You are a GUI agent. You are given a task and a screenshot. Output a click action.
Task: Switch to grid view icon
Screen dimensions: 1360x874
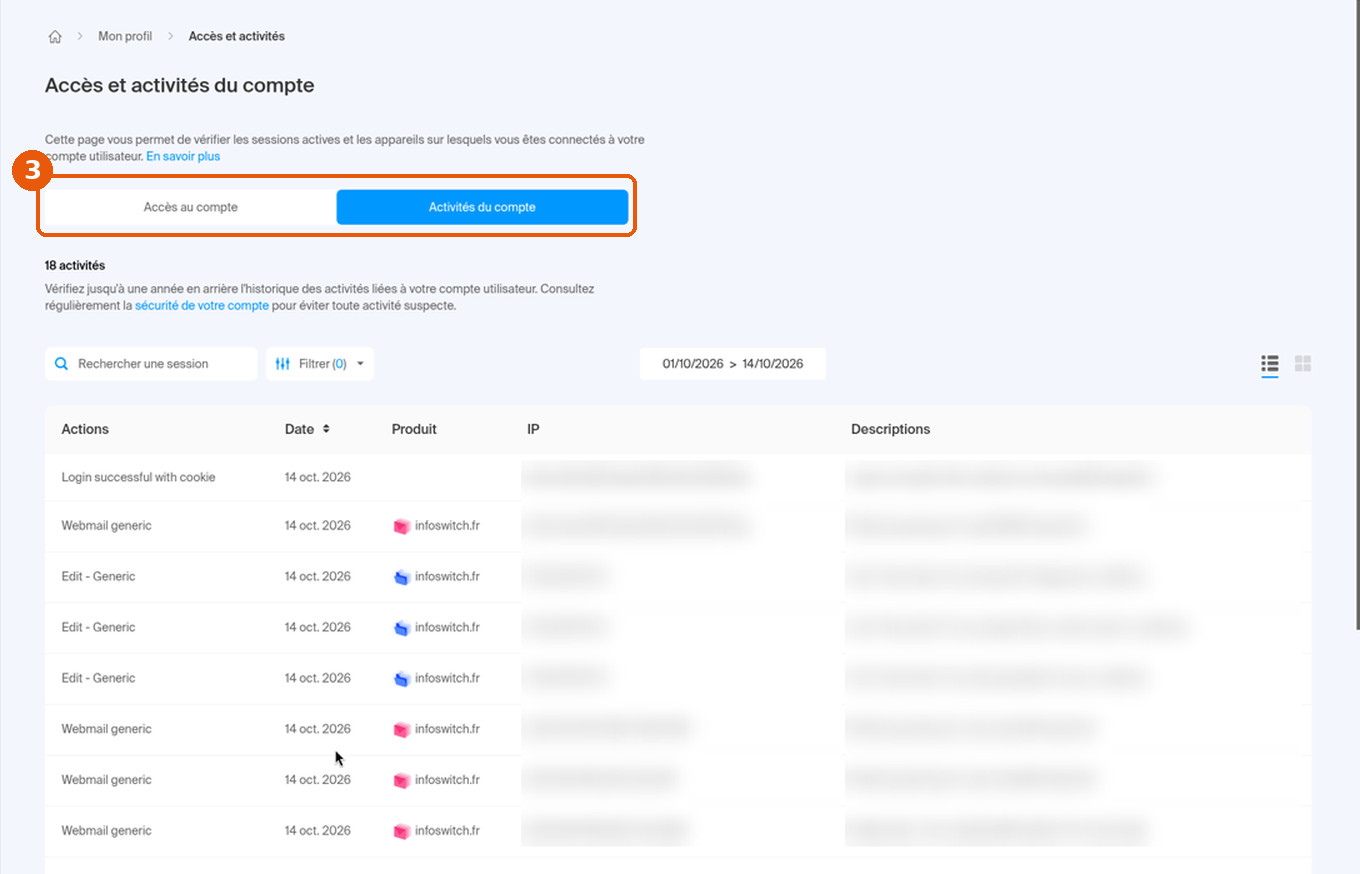(x=1303, y=364)
